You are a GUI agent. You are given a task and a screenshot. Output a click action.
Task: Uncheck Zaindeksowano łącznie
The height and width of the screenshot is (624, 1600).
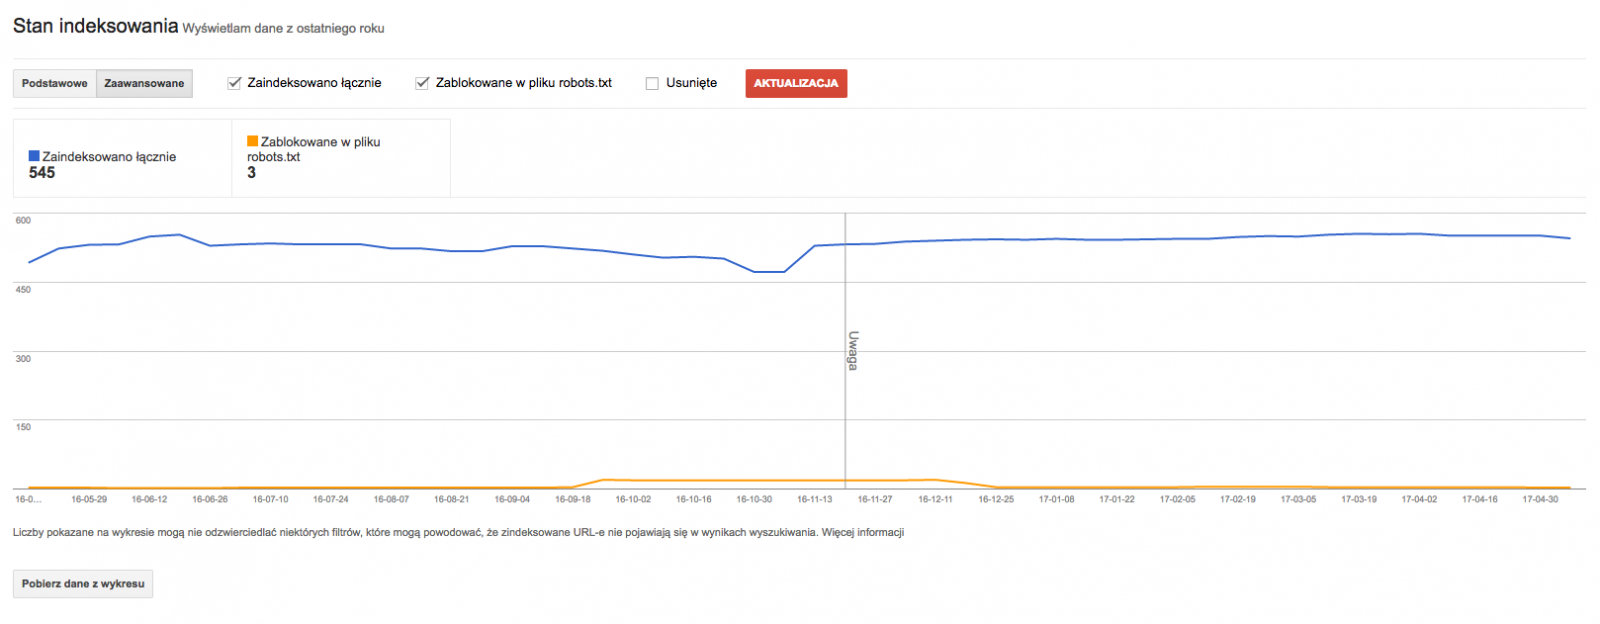tap(233, 83)
